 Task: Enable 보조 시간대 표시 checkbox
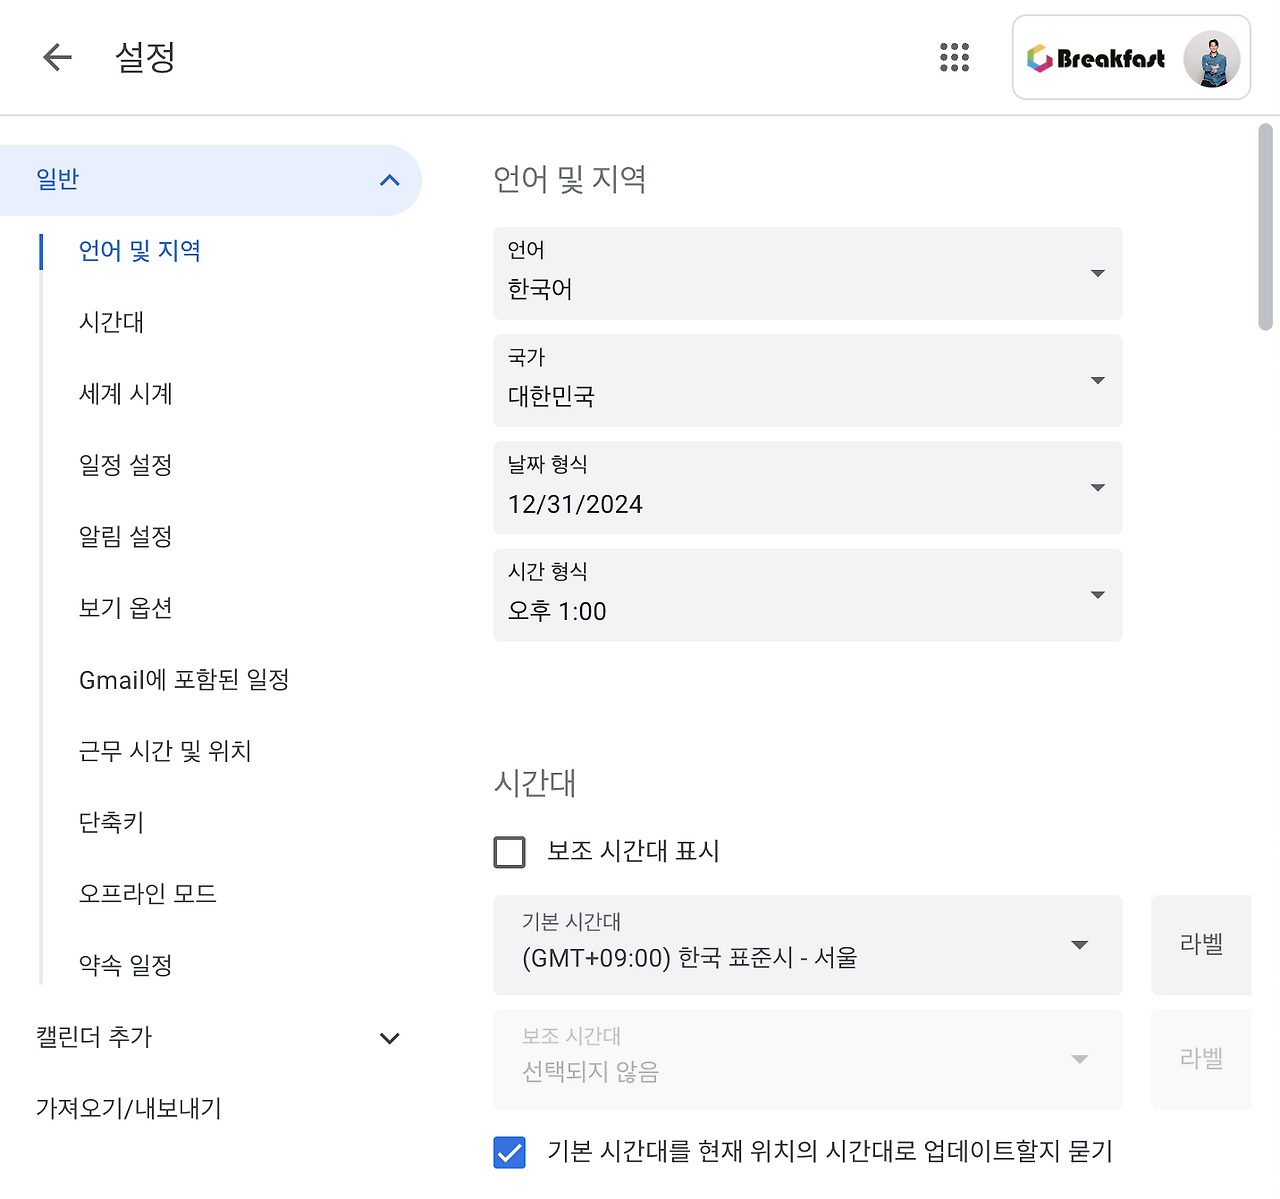click(510, 851)
